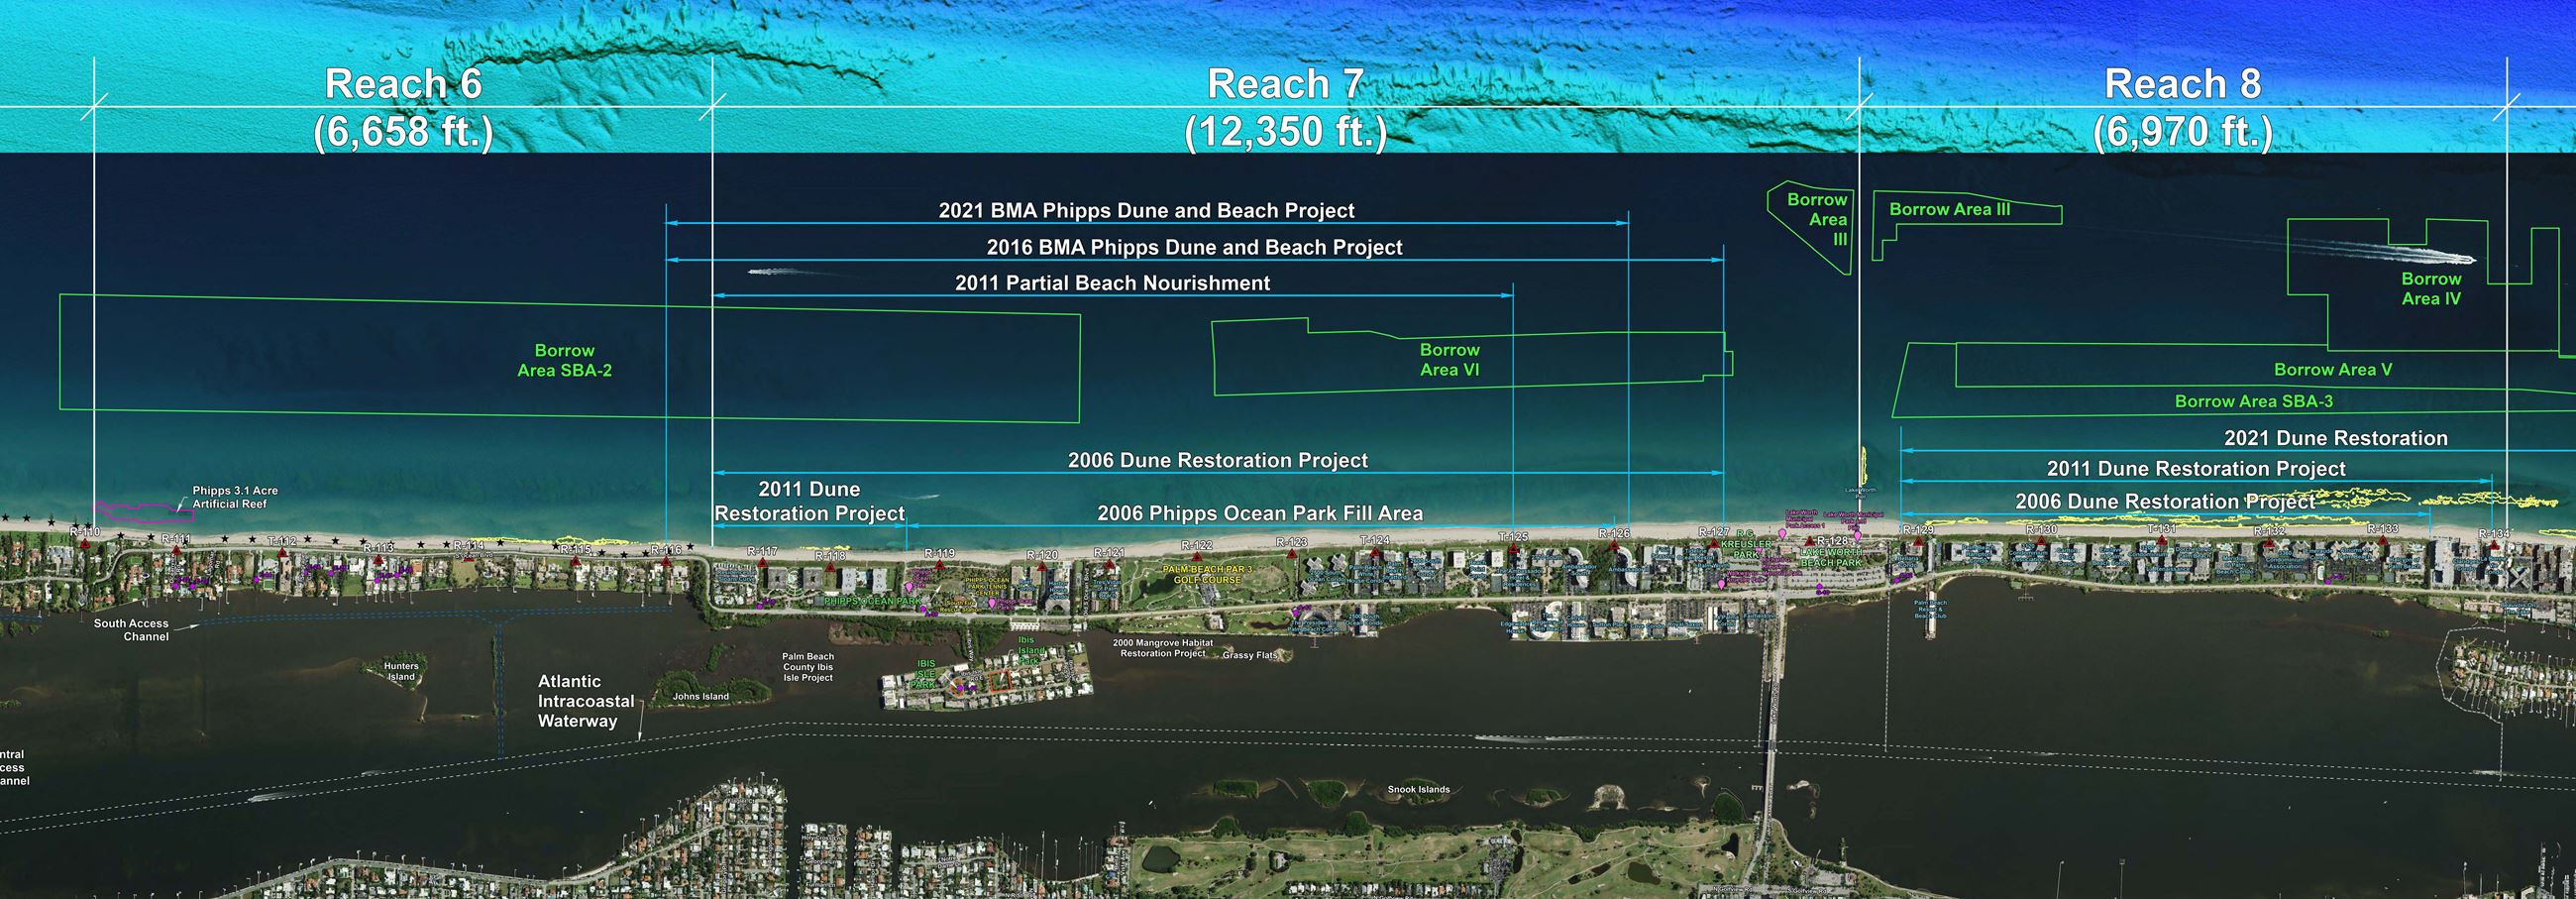Click the Reach 8 heading label

click(x=2182, y=85)
